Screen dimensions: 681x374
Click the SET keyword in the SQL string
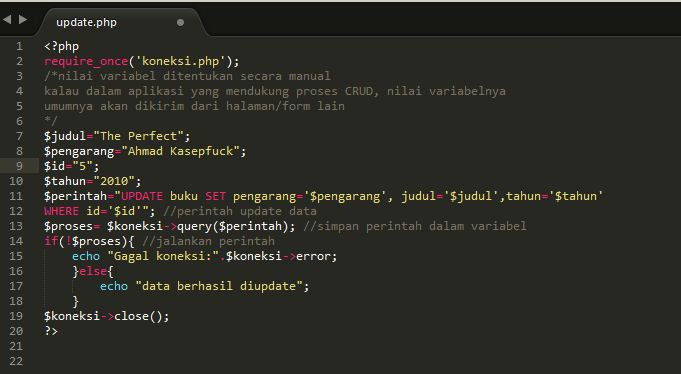[x=215, y=196]
